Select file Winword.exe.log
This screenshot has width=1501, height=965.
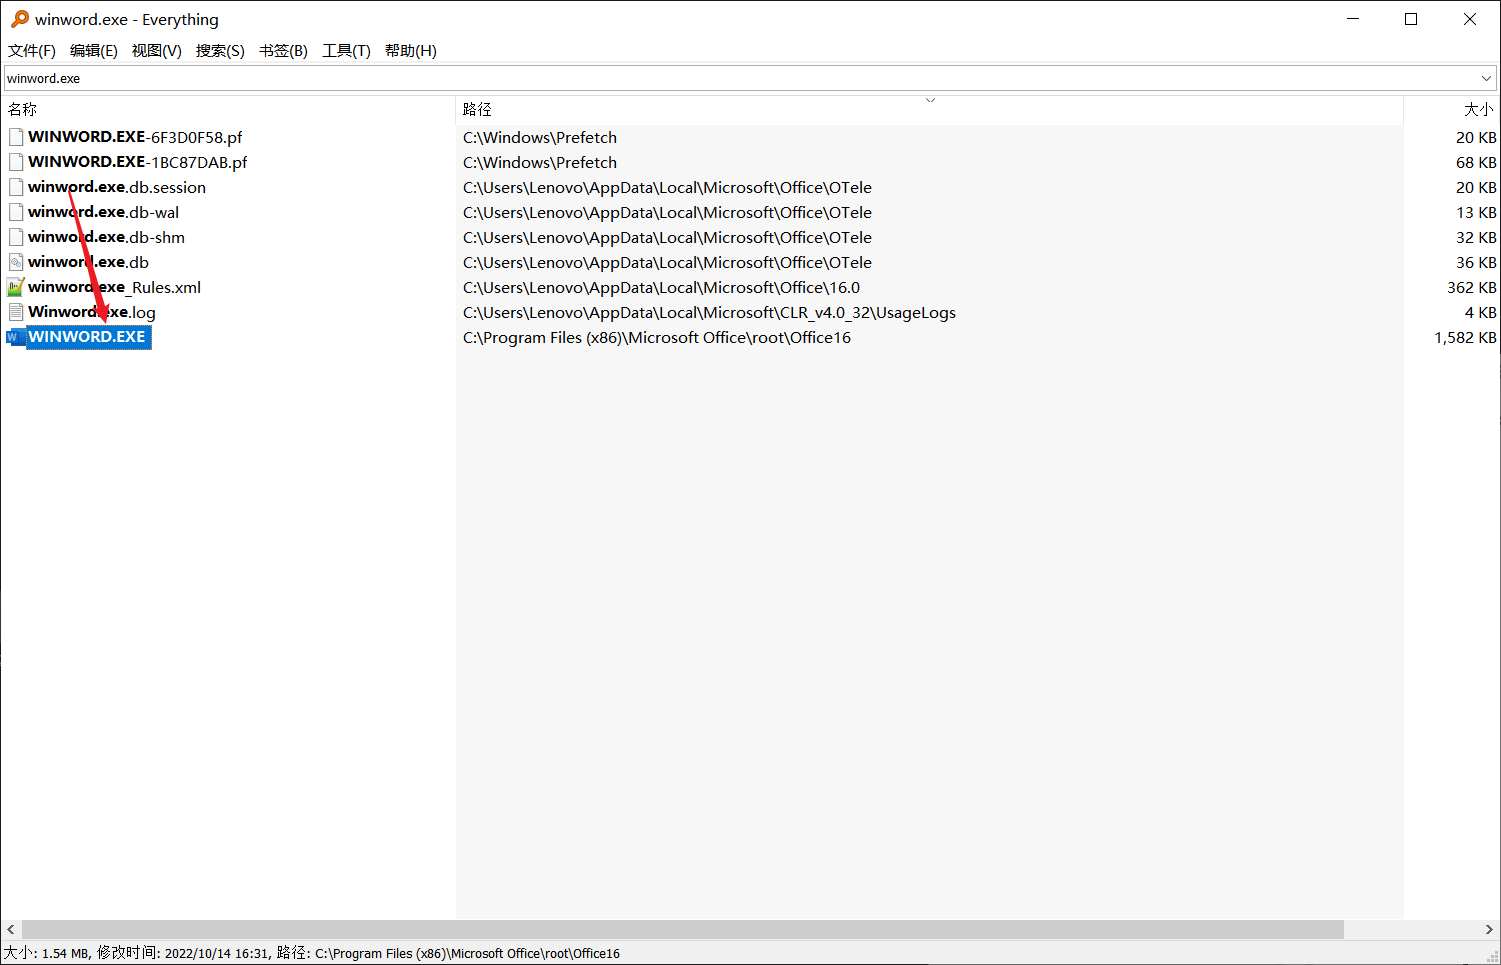coord(92,312)
